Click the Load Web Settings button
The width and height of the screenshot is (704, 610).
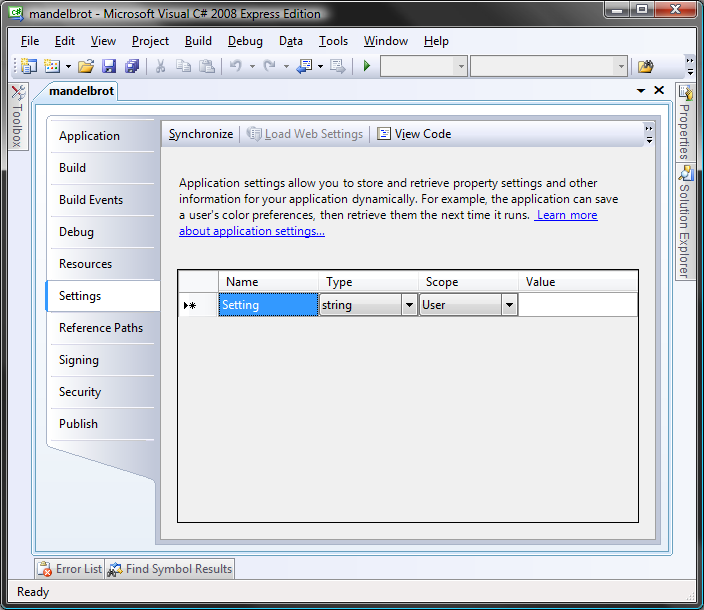click(x=305, y=134)
